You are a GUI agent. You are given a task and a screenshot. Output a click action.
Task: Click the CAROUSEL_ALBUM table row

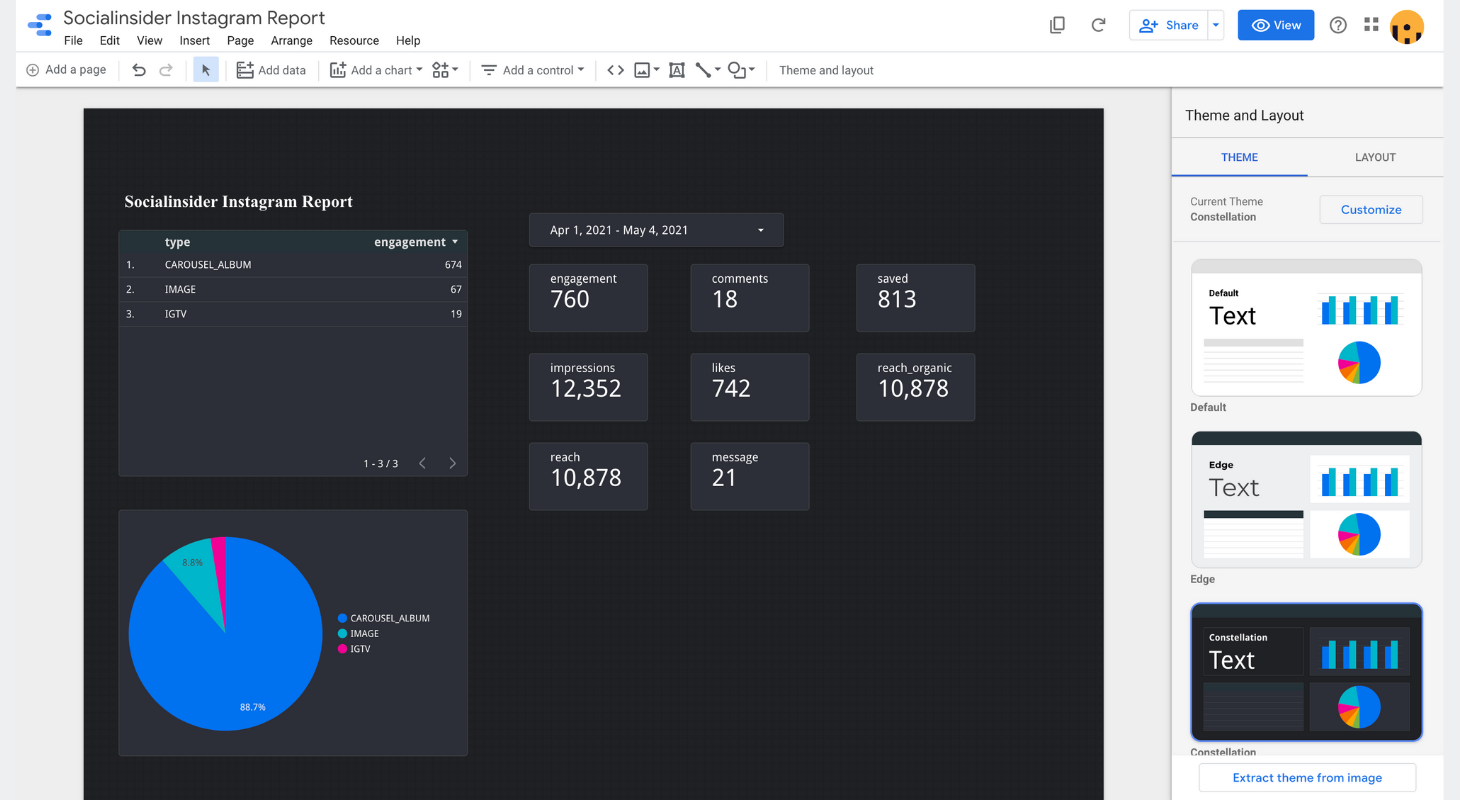point(293,265)
